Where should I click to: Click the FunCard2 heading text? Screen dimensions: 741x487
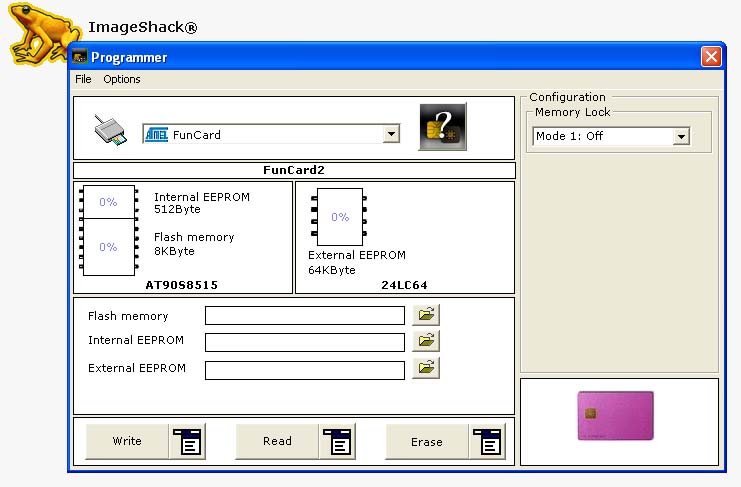pos(294,170)
